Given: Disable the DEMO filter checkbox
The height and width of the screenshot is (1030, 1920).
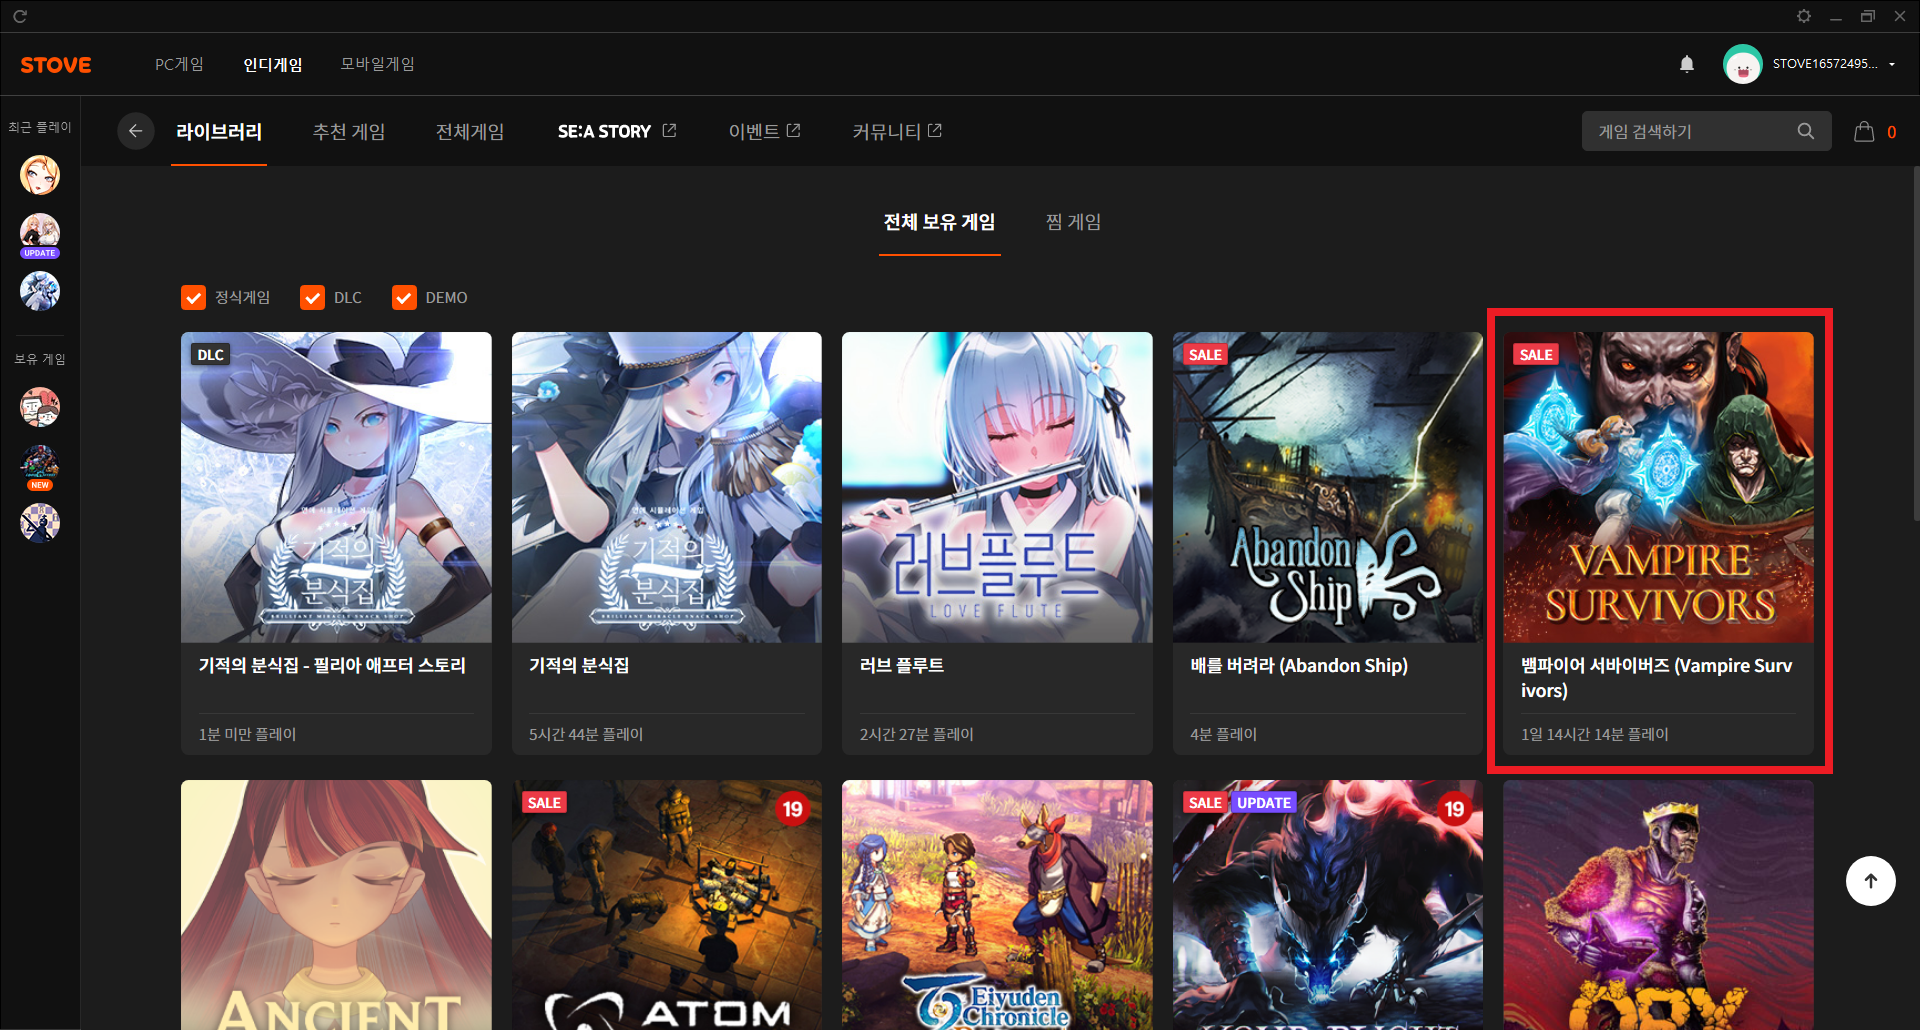Looking at the screenshot, I should 404,298.
